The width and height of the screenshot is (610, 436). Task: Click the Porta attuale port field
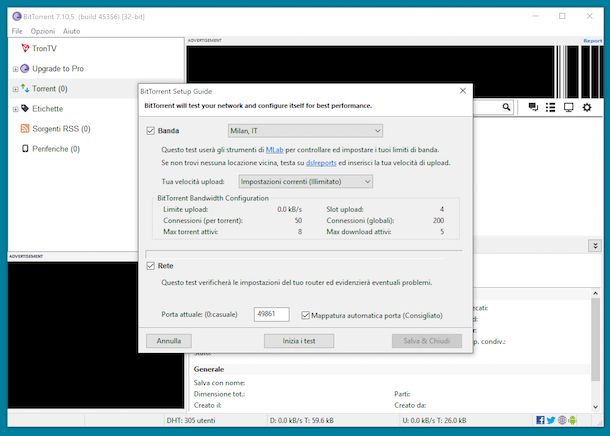(x=272, y=314)
